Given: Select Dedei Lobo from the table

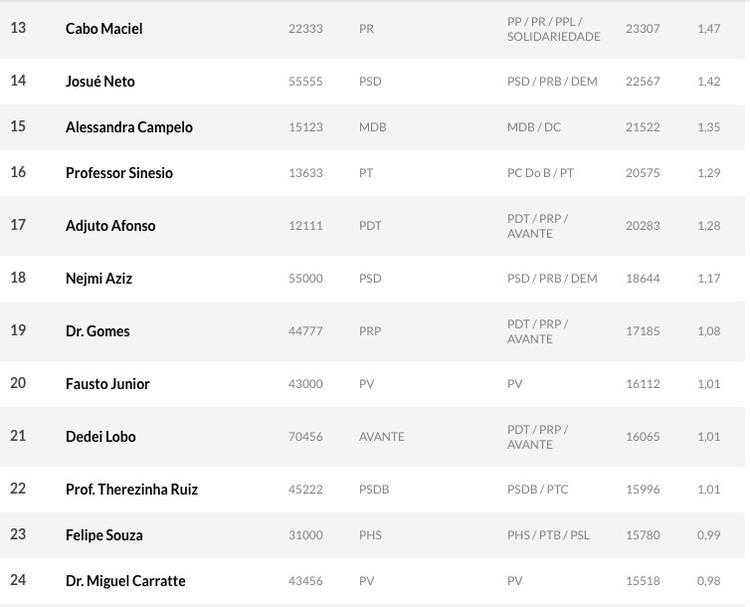Looking at the screenshot, I should tap(101, 437).
